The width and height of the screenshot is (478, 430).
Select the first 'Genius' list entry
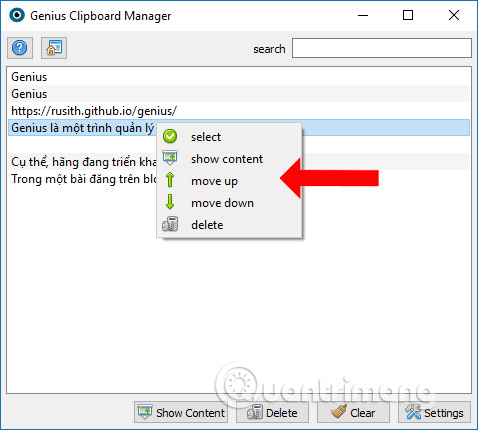point(239,77)
